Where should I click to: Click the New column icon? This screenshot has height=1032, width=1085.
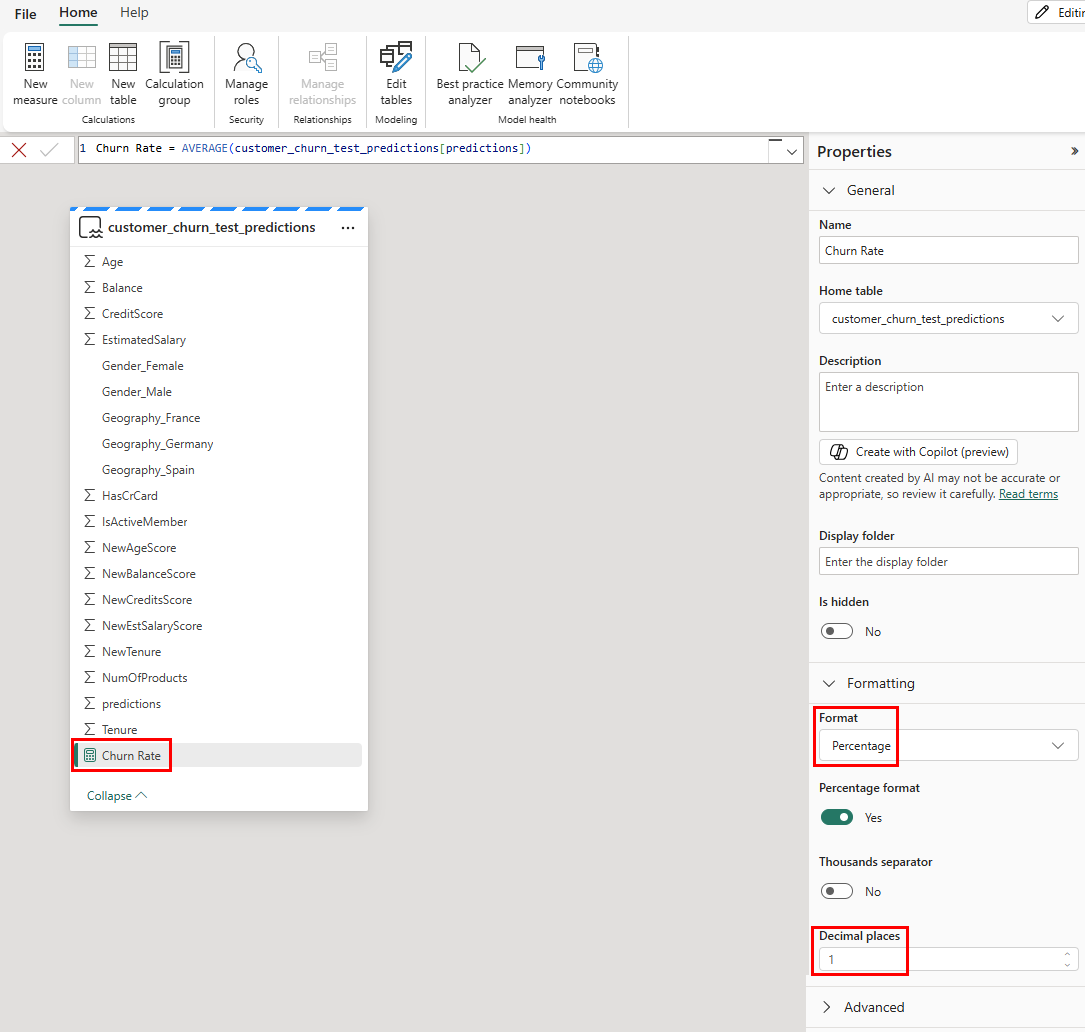click(x=82, y=57)
